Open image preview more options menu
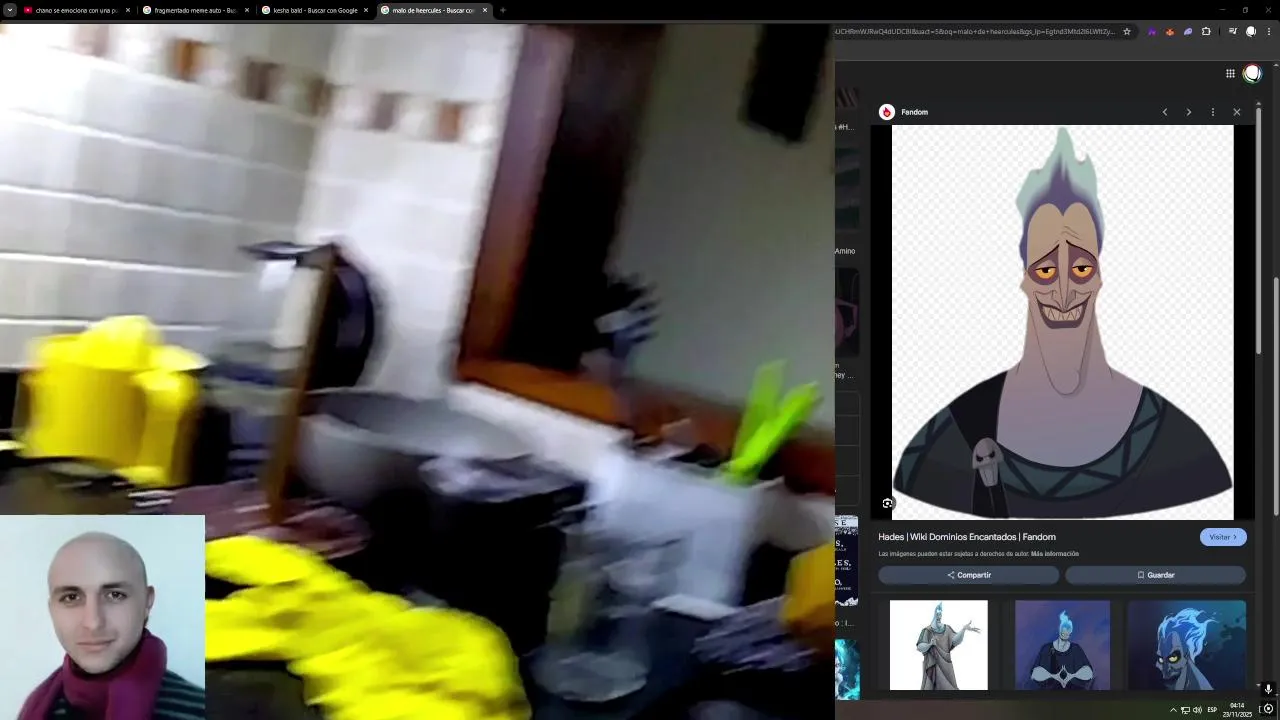The image size is (1280, 720). (1213, 112)
